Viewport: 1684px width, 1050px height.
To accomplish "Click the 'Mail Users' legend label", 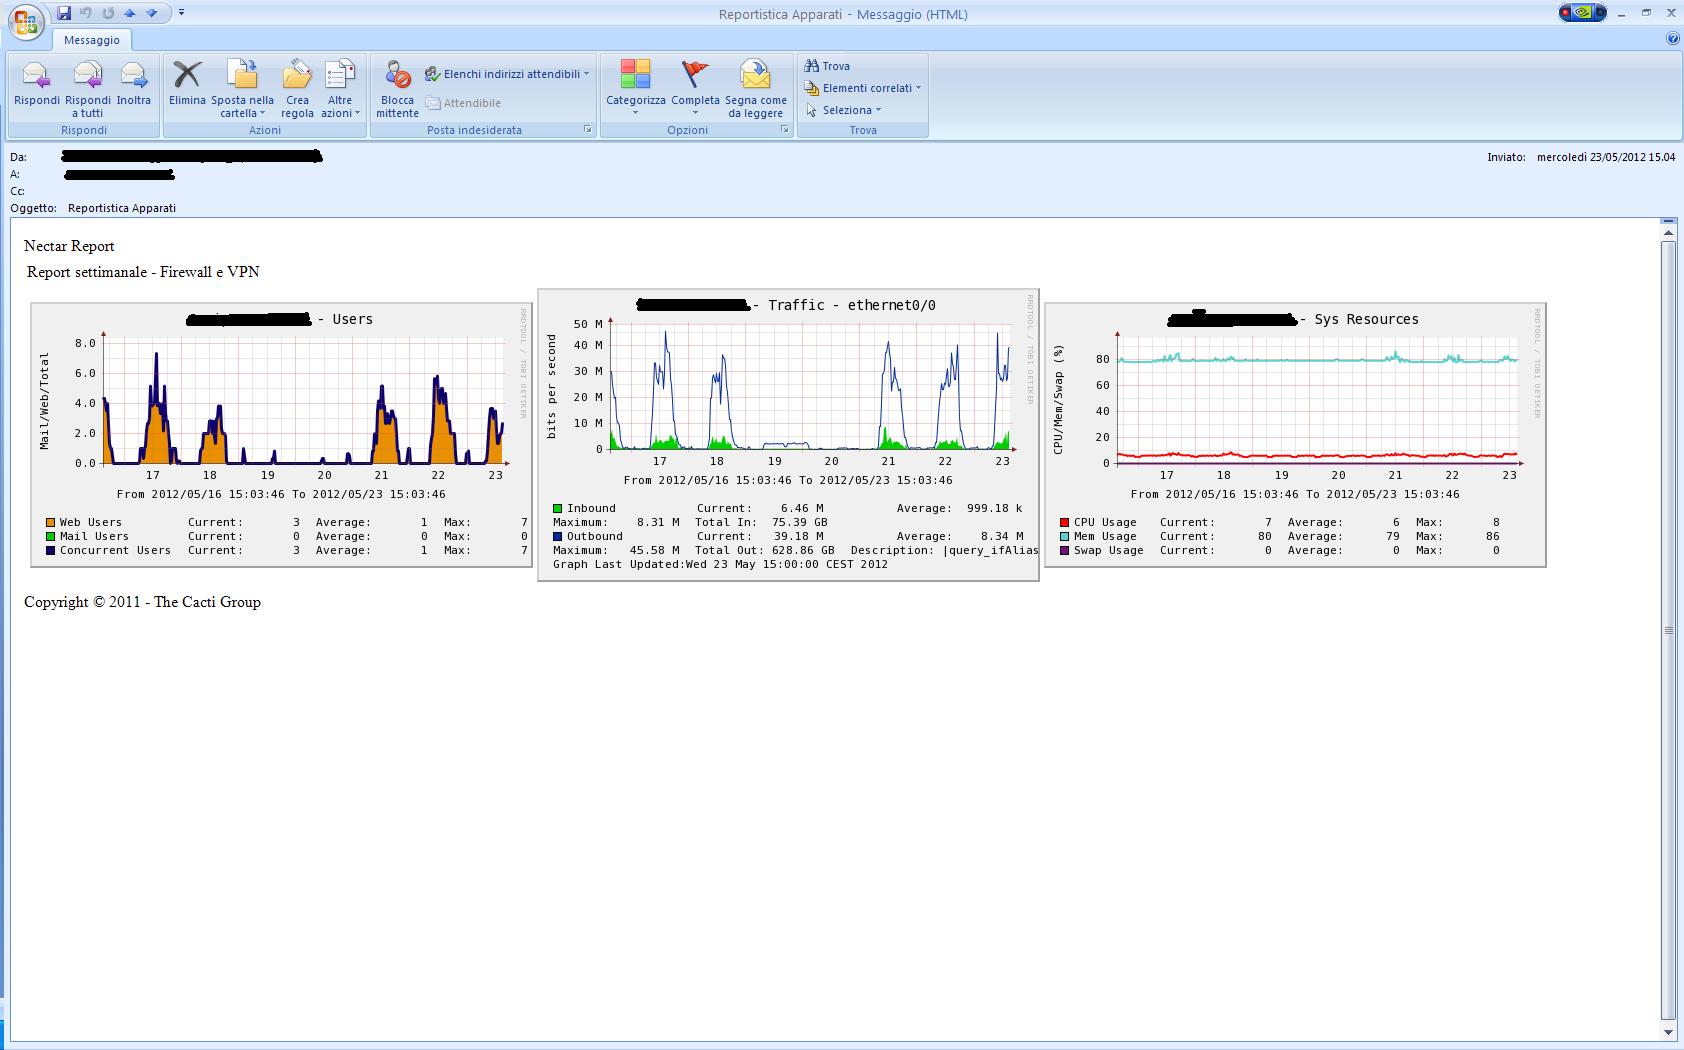I will [x=94, y=536].
